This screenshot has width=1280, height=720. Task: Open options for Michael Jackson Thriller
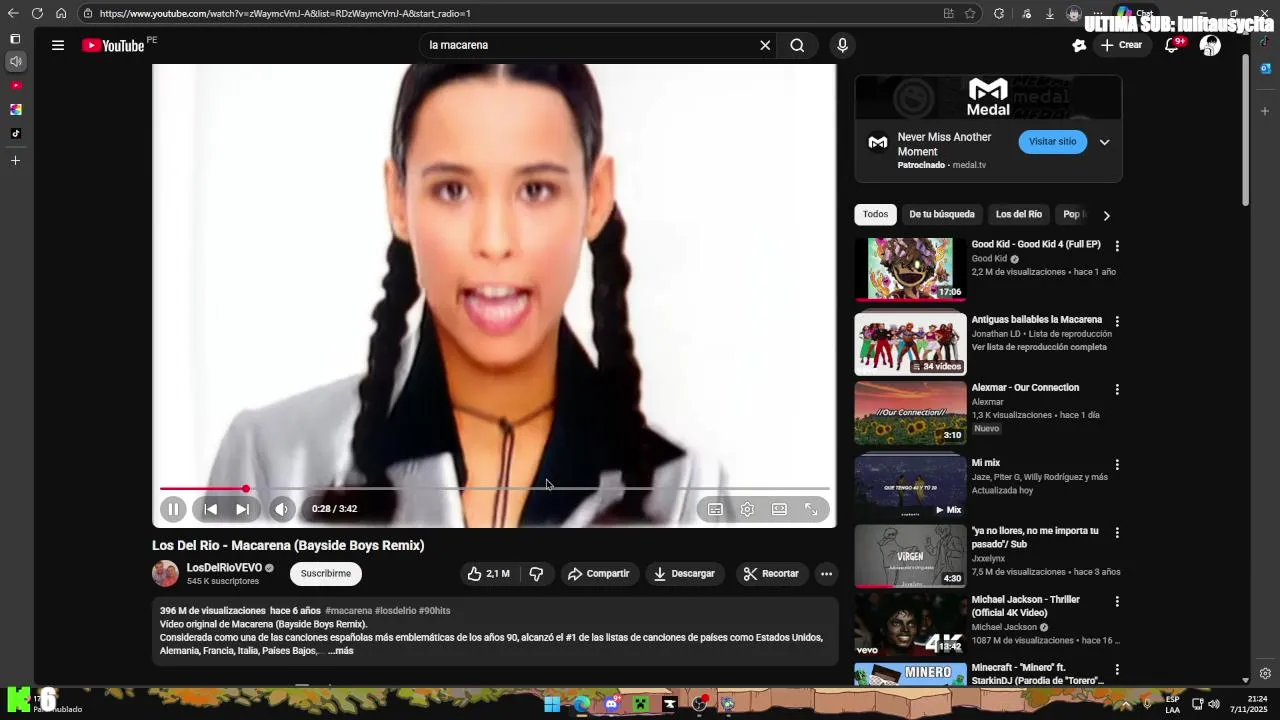tap(1117, 602)
